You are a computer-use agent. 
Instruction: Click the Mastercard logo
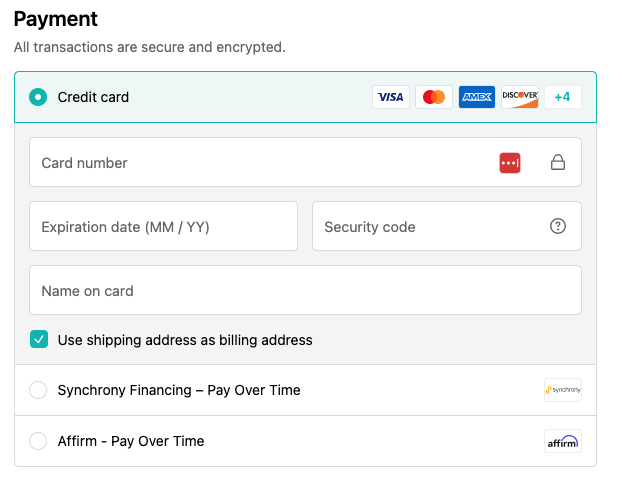pos(434,97)
